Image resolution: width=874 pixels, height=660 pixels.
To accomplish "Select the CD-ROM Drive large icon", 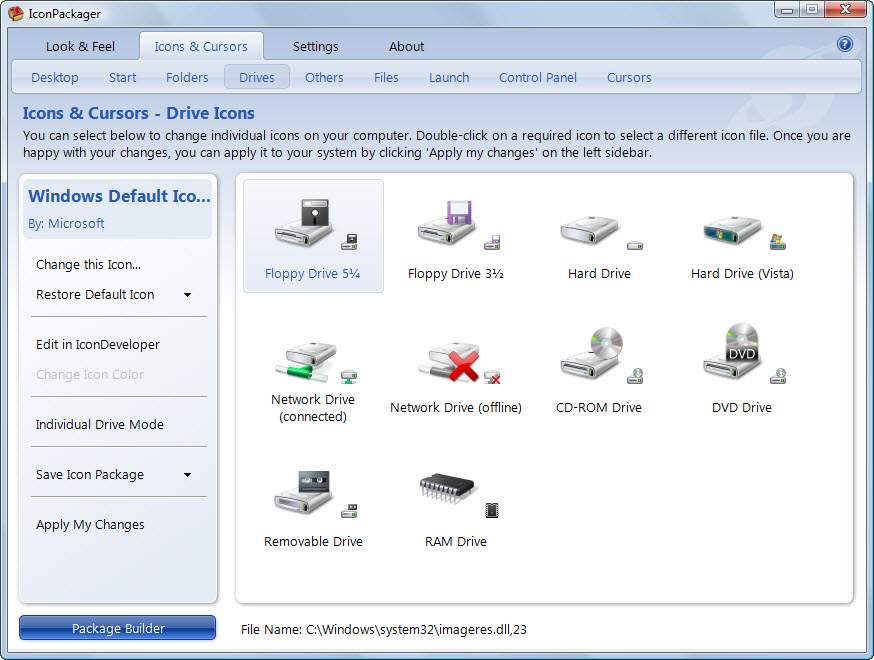I will (x=591, y=353).
